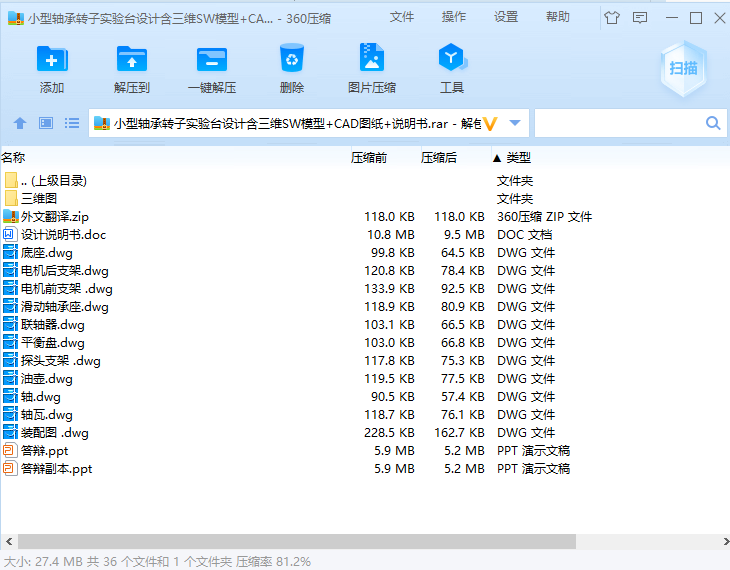Screen dimensions: 730x570
Task: Click the status bar compression ratio text
Action: [x=273, y=562]
